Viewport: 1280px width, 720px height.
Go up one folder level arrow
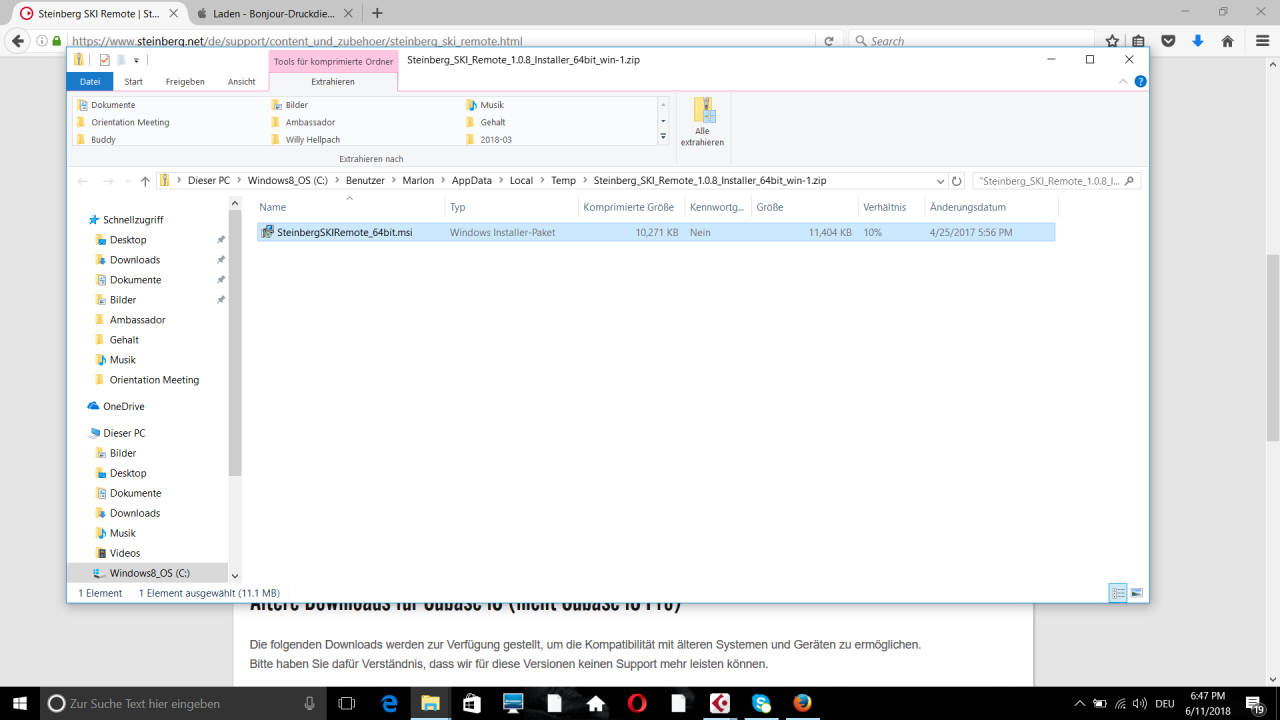pos(145,181)
